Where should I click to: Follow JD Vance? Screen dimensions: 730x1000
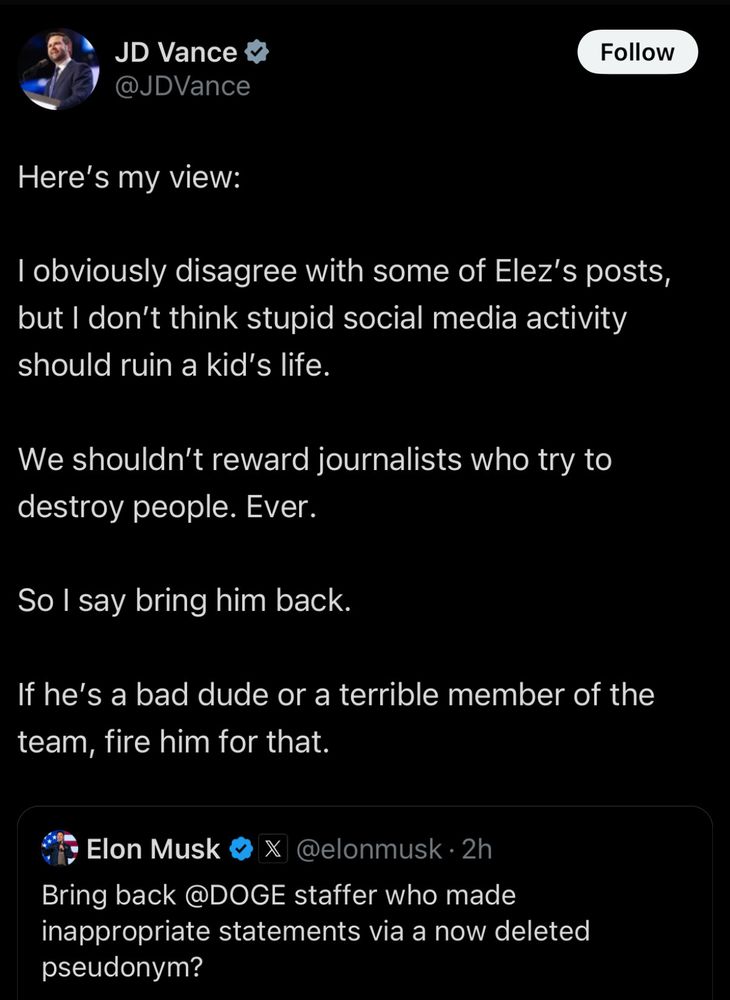pyautogui.click(x=637, y=52)
